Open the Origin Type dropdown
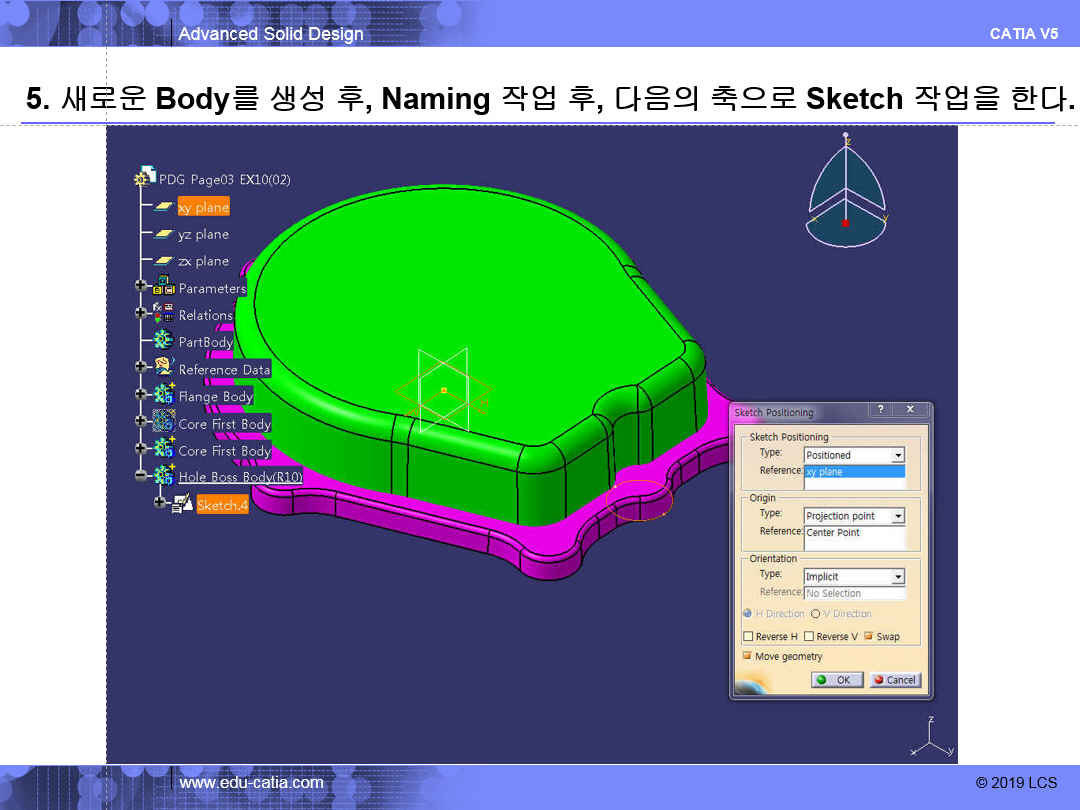Screen dimensions: 1080x810 [x=897, y=516]
